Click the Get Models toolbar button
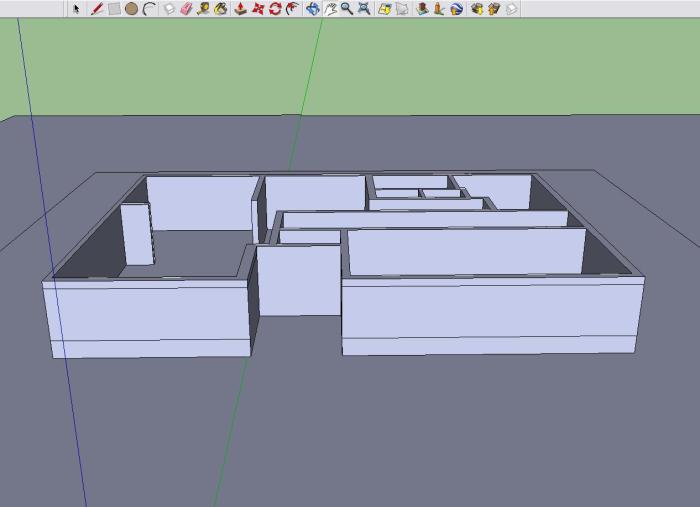Screen dimensions: 700x507 click(477, 9)
